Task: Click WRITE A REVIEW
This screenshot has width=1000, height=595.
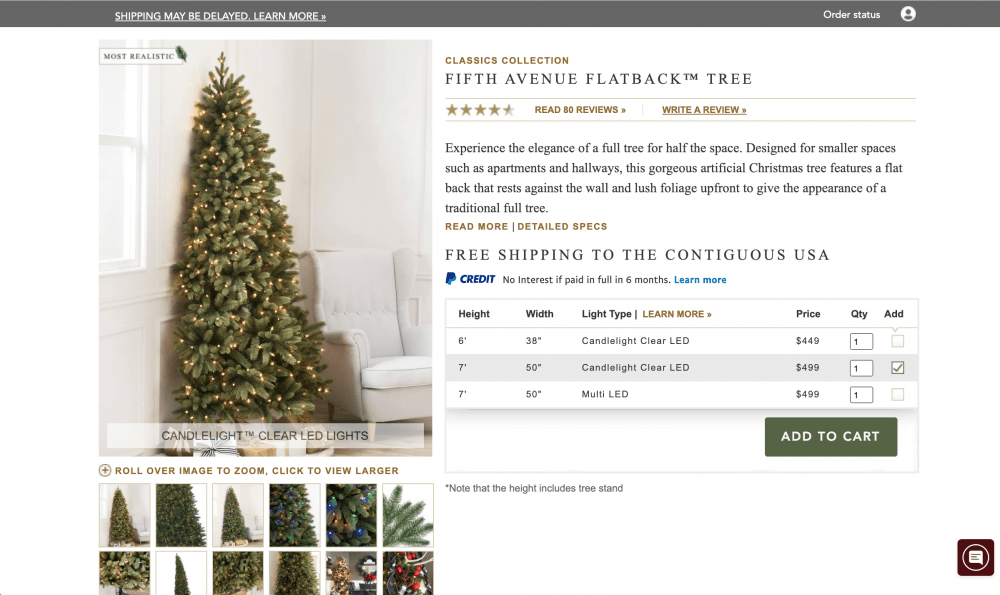Action: pyautogui.click(x=704, y=109)
